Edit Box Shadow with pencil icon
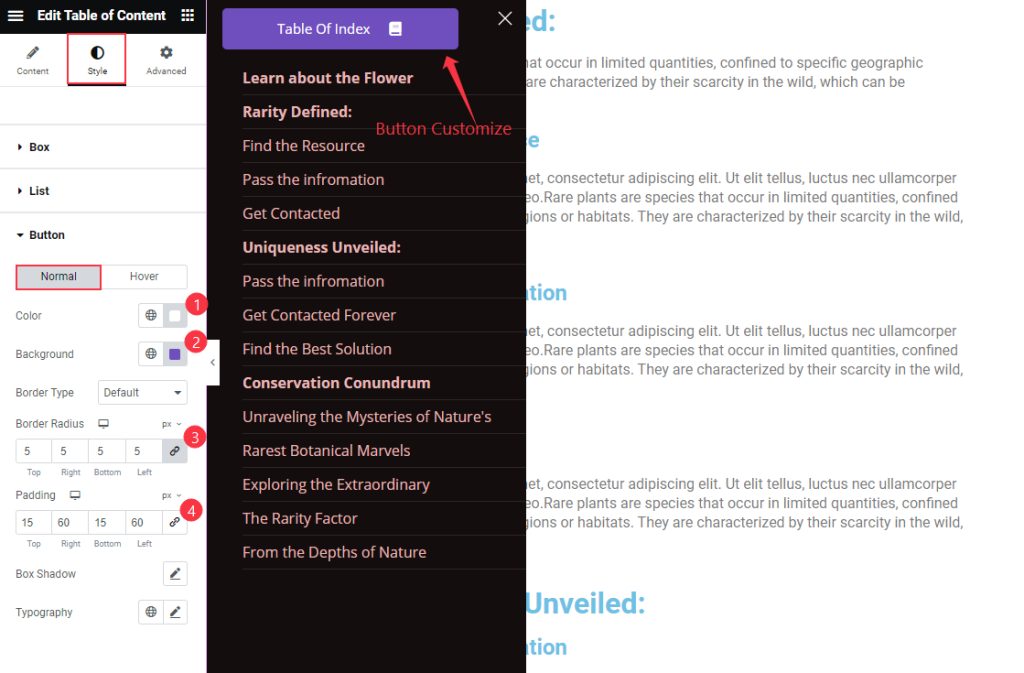The width and height of the screenshot is (1024, 673). (175, 574)
